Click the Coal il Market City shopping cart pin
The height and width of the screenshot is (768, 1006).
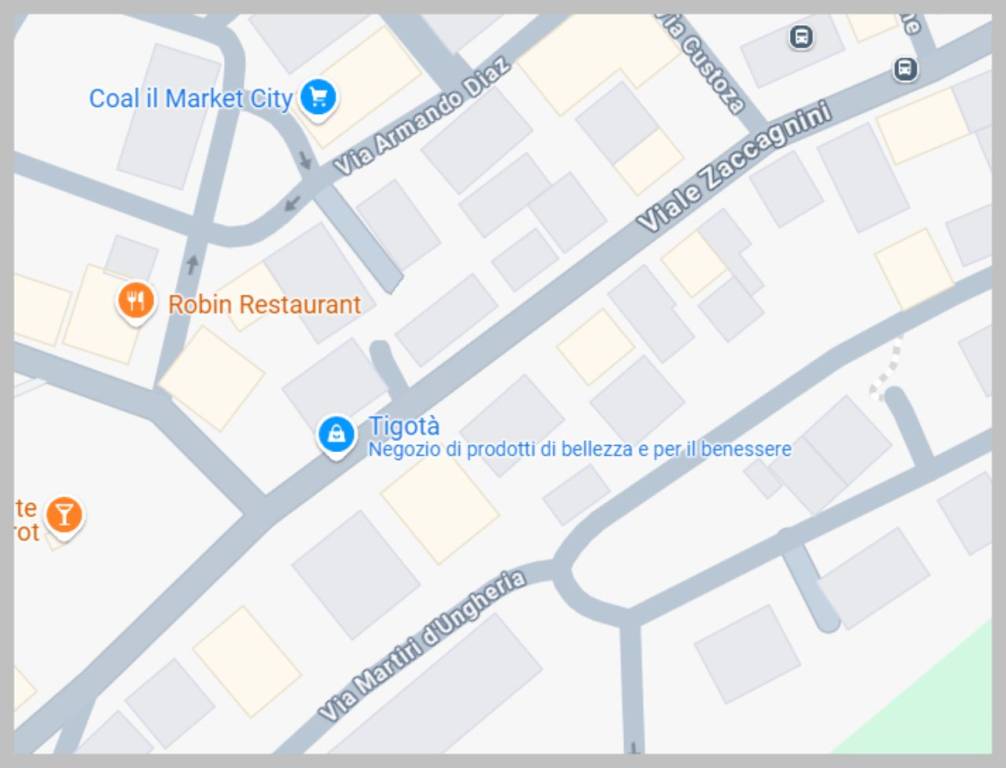(x=318, y=99)
